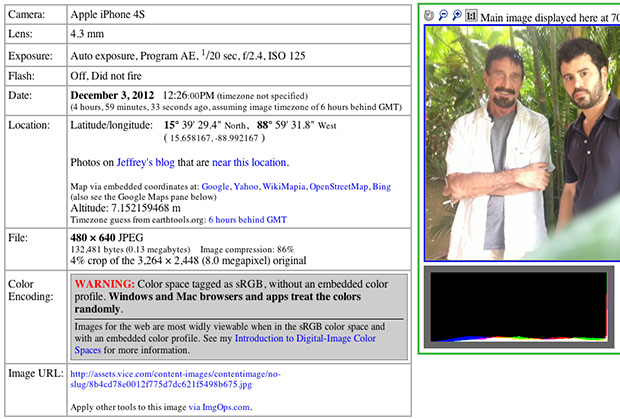Viewport: 620px width, 419px height.
Task: Click the '6 hours behind GMT' timezone link
Action: pos(248,220)
